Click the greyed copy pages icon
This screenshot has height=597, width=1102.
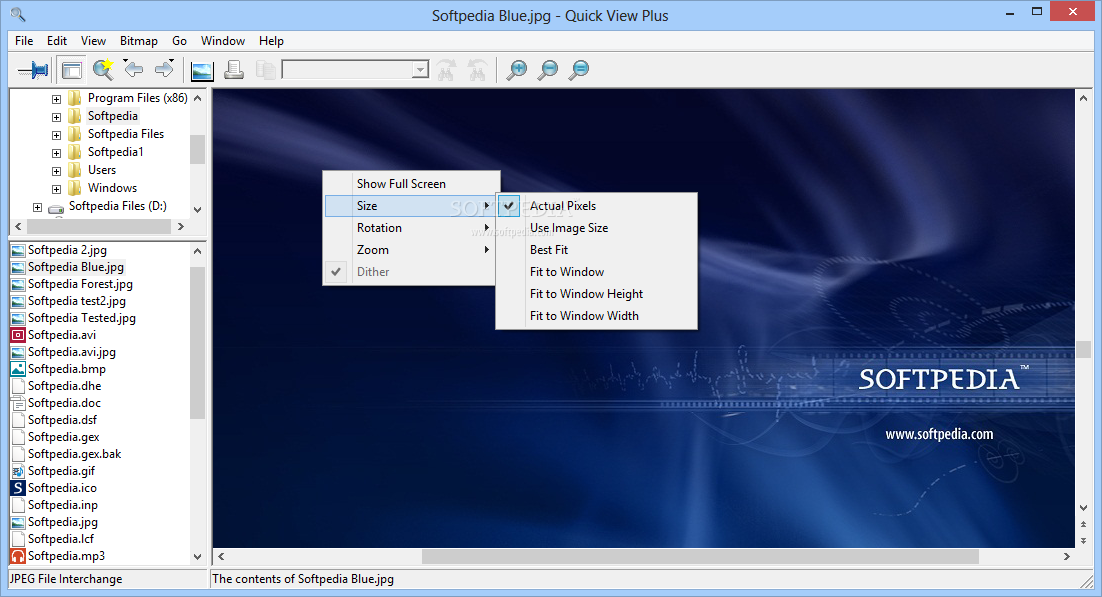(265, 70)
